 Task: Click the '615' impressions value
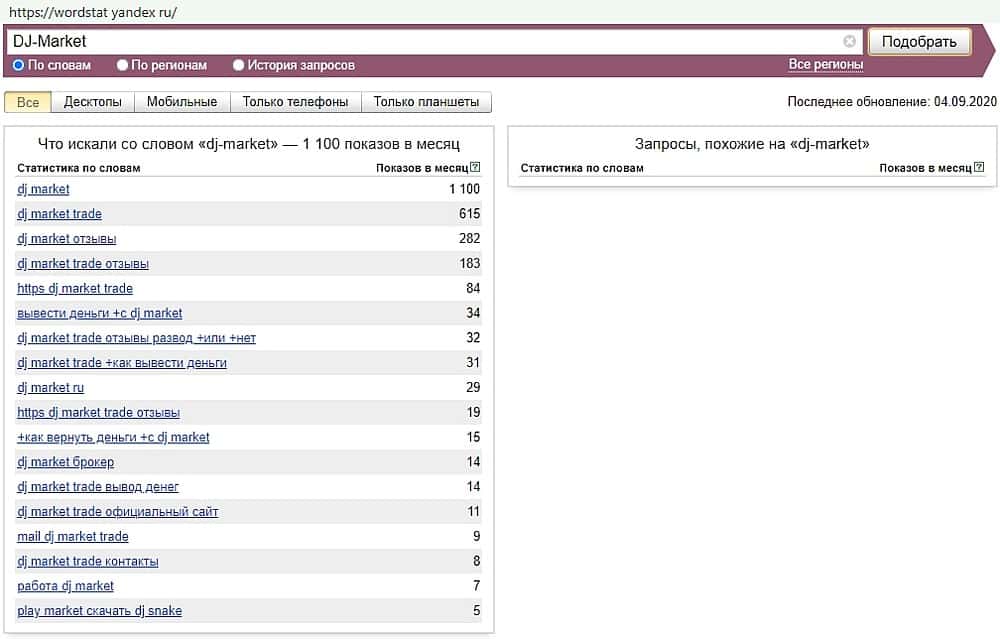click(x=469, y=214)
